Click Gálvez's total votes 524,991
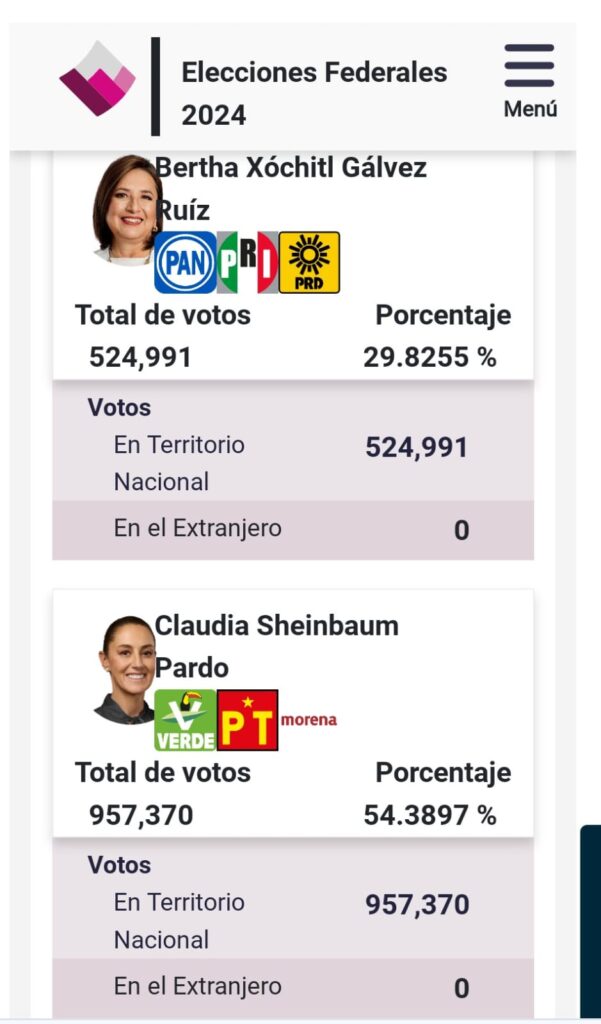The width and height of the screenshot is (601, 1024). point(140,357)
